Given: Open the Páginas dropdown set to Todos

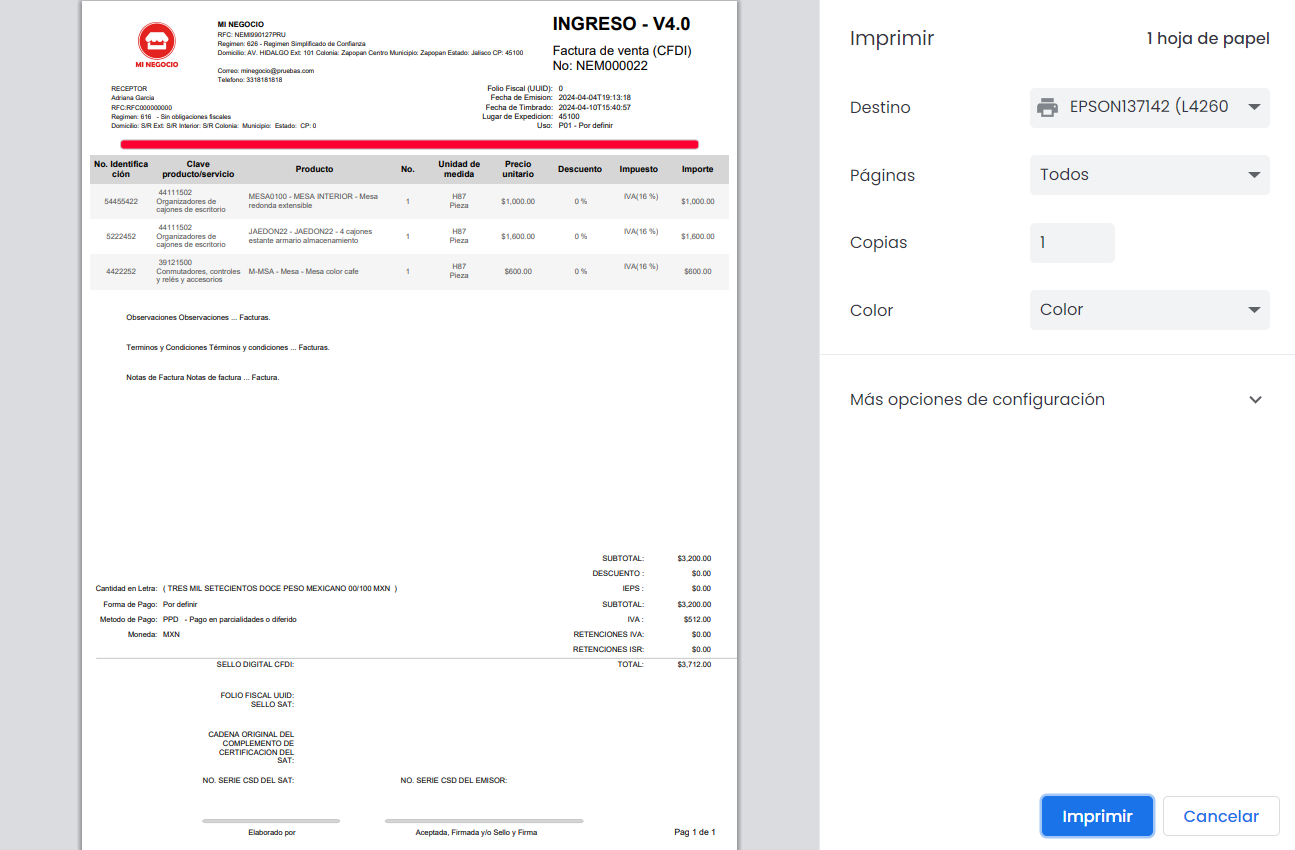Looking at the screenshot, I should coord(1149,175).
